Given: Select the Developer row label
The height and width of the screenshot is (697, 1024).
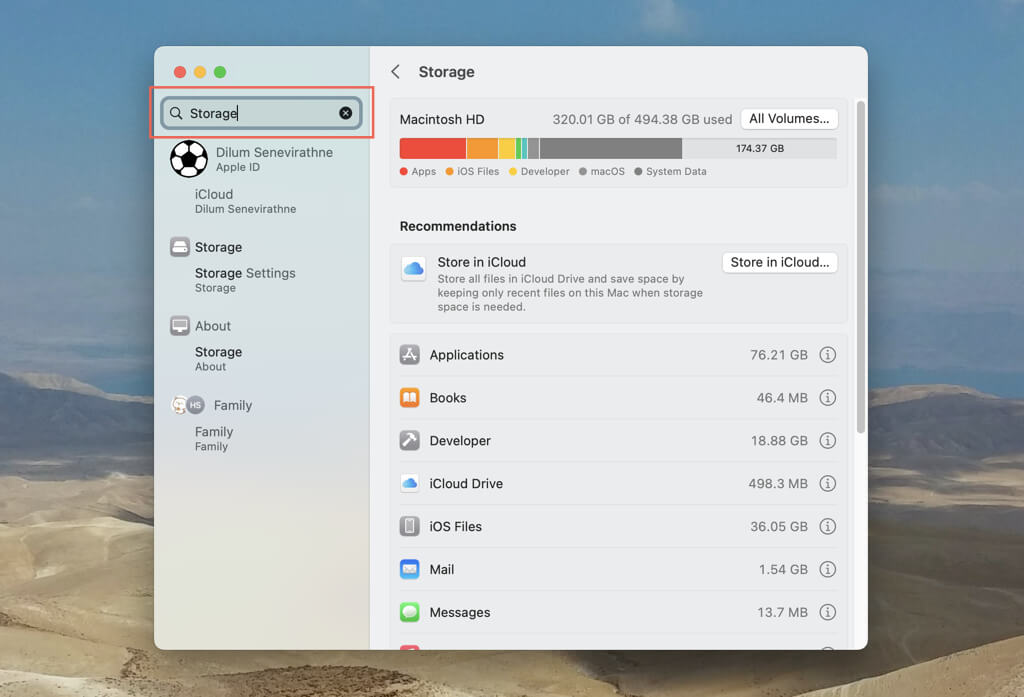Looking at the screenshot, I should click(x=460, y=441).
